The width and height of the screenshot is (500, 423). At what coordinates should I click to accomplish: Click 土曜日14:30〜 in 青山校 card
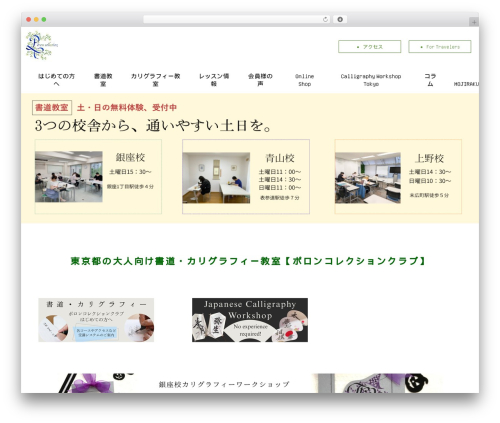click(280, 180)
